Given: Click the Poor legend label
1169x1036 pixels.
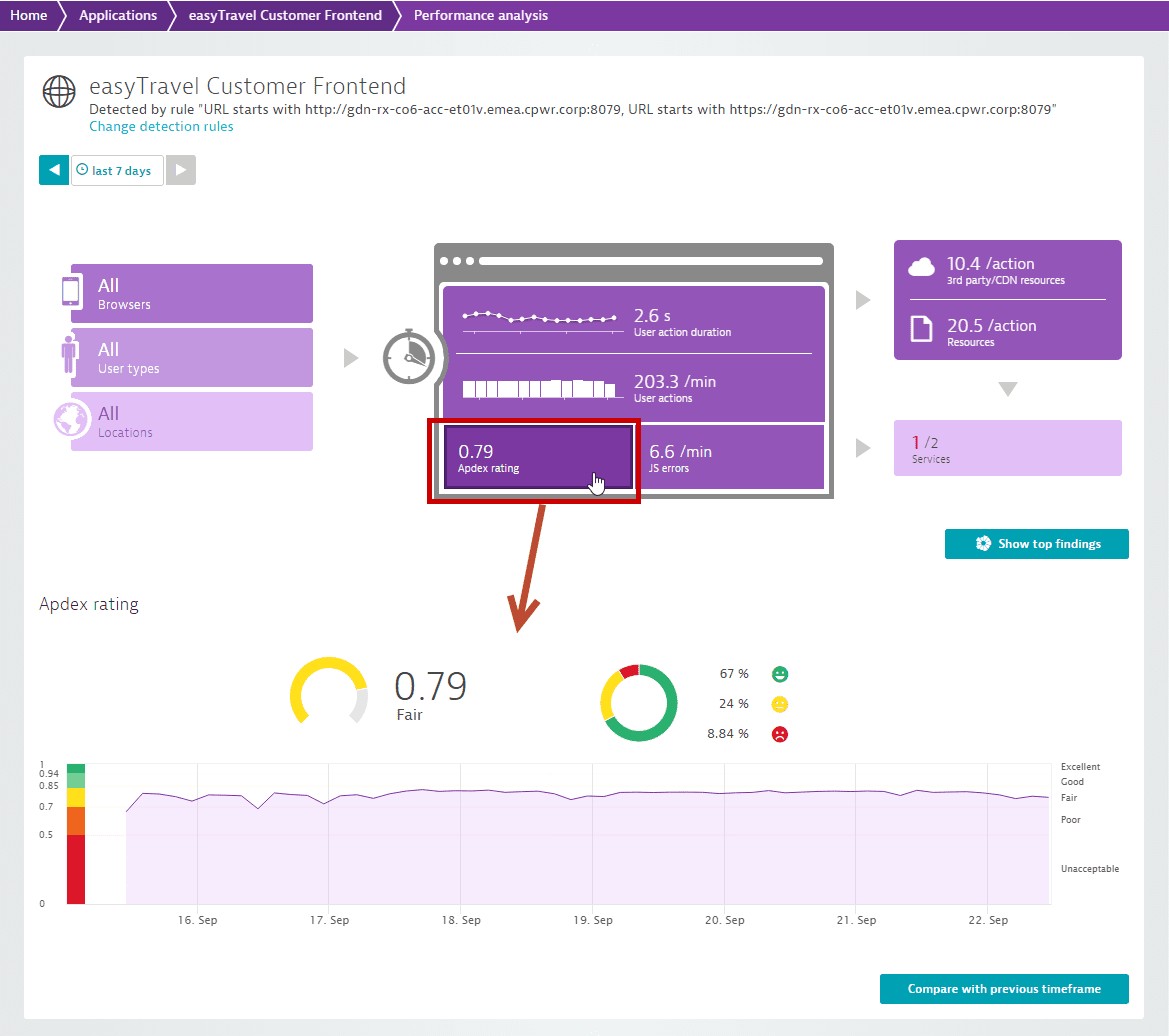Looking at the screenshot, I should click(1071, 820).
